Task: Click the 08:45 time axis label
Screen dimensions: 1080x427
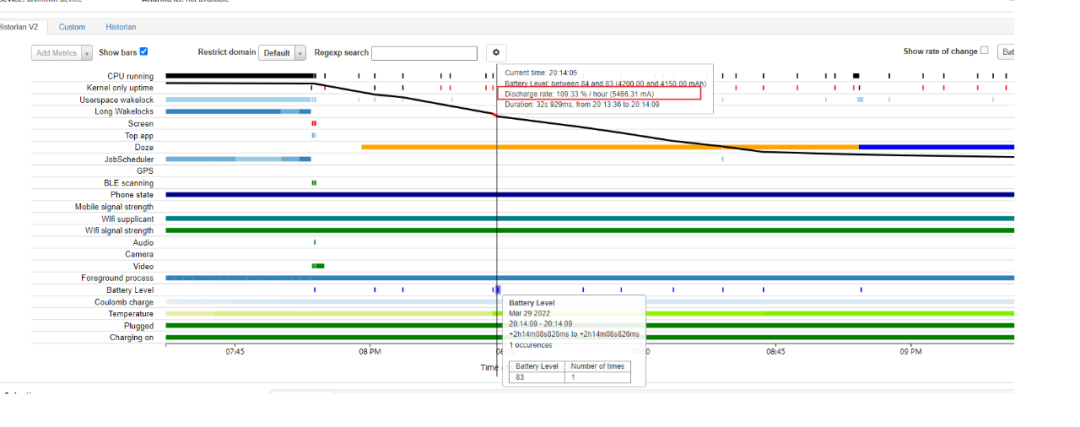Action: click(775, 351)
